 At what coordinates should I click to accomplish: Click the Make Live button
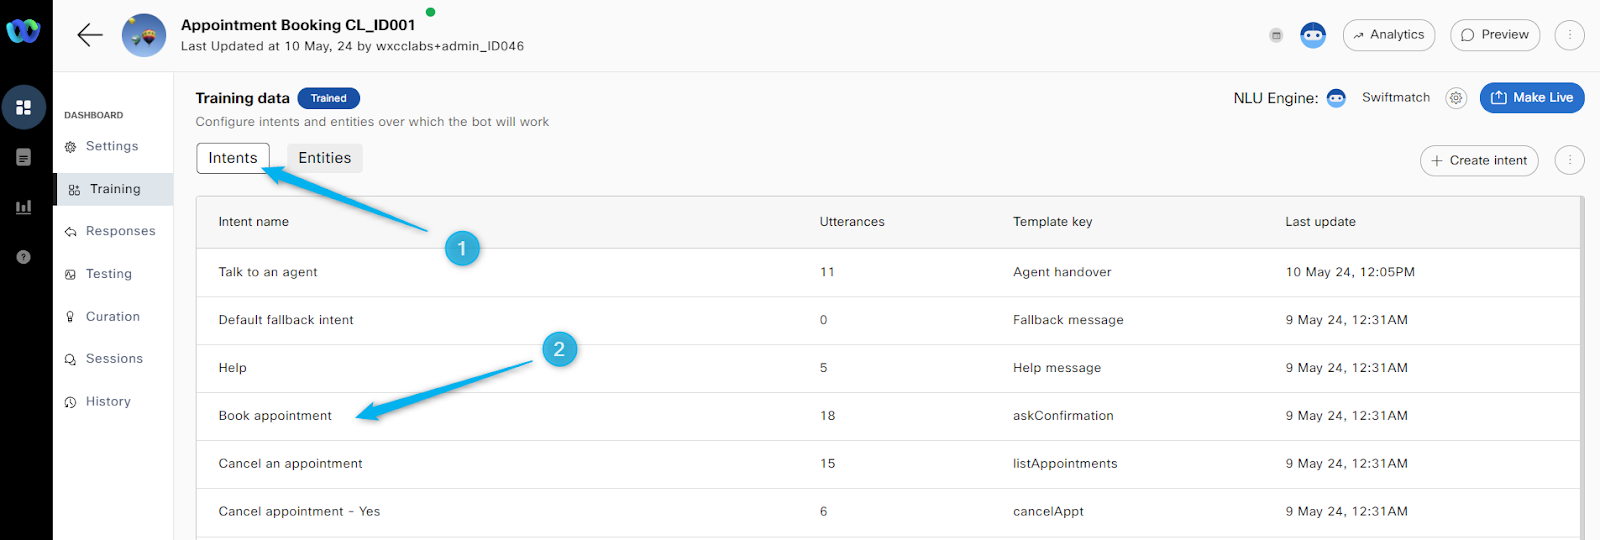(x=1531, y=98)
